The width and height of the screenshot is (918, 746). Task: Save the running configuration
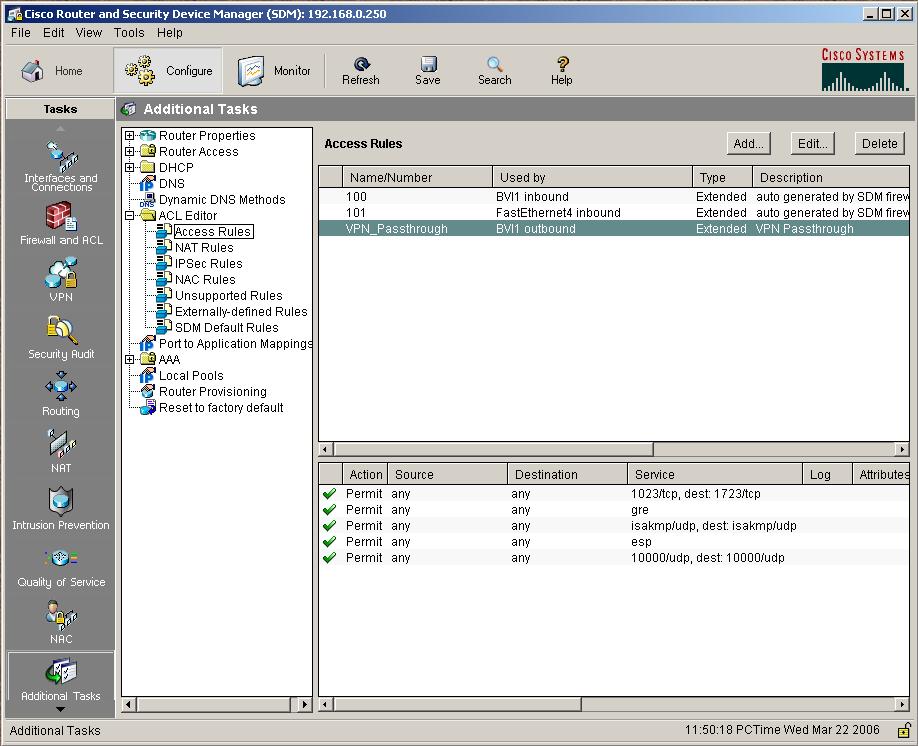(427, 71)
